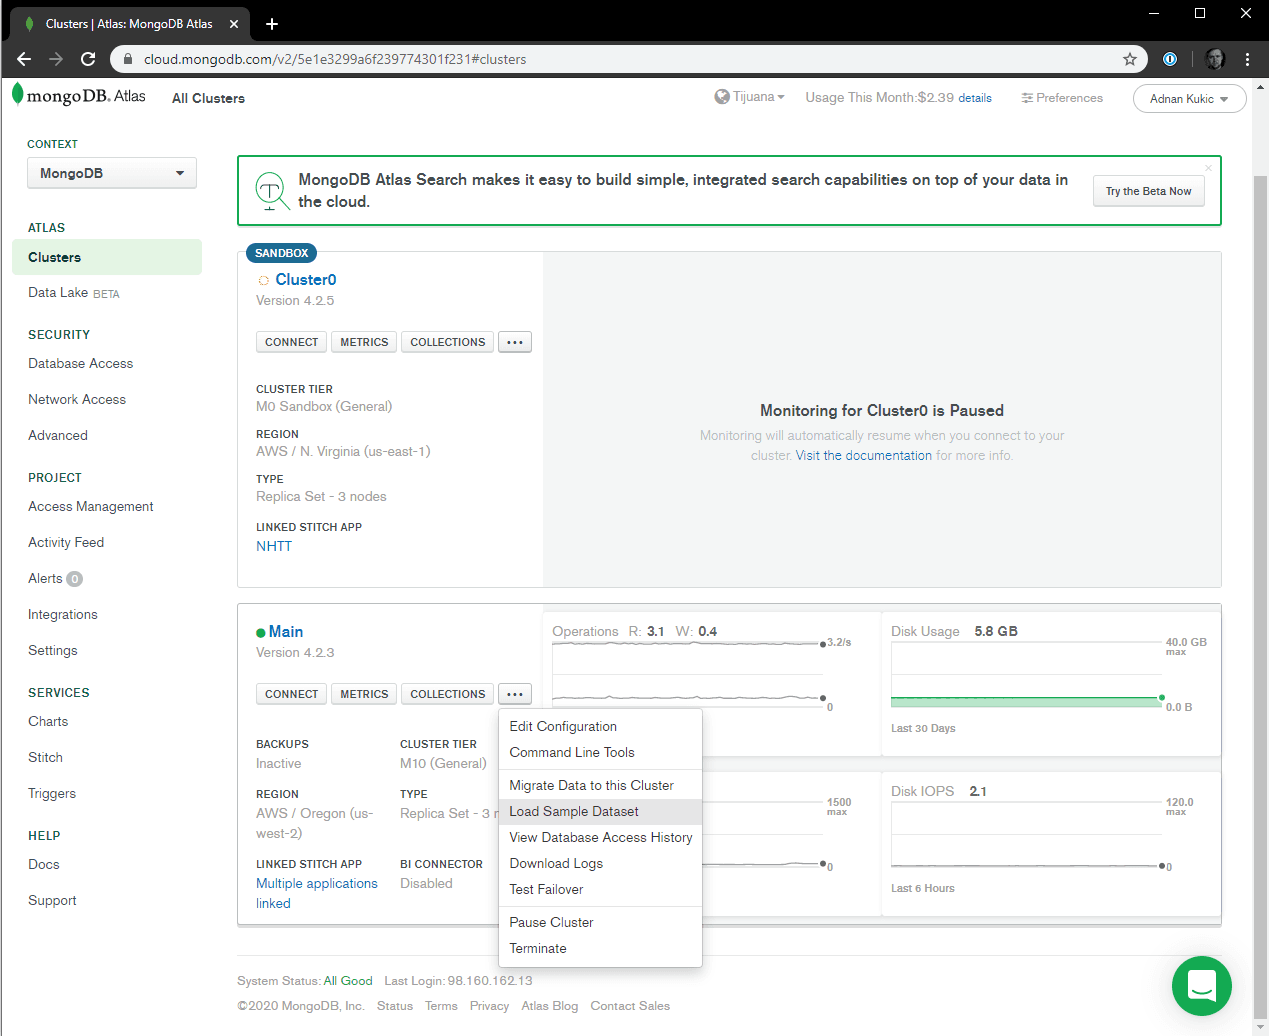1269x1036 pixels.
Task: Open Cluster0 ellipsis options button
Action: pos(515,342)
